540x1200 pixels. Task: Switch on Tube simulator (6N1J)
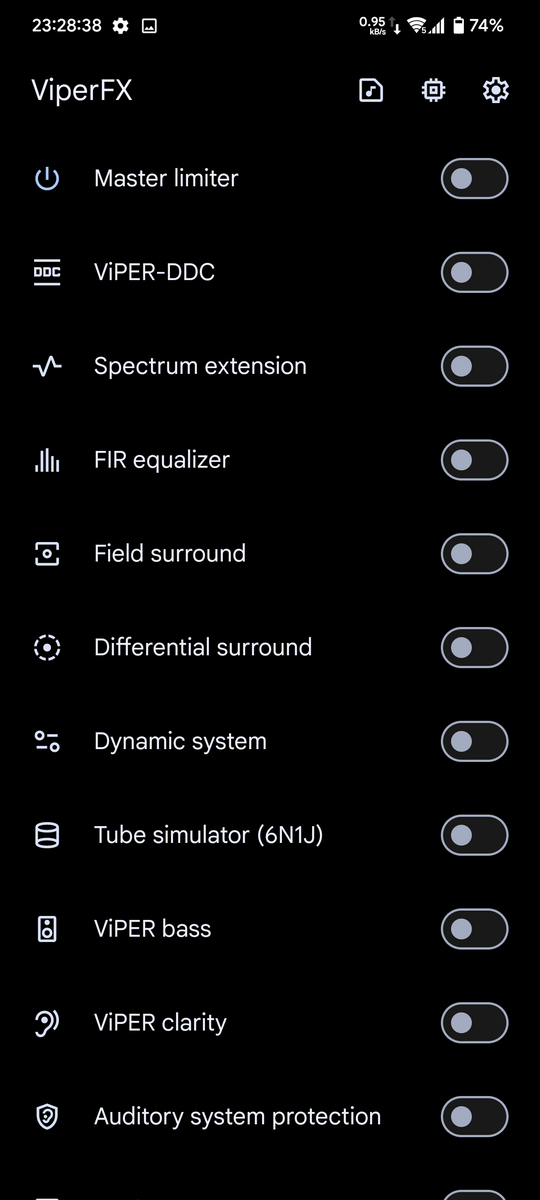475,835
